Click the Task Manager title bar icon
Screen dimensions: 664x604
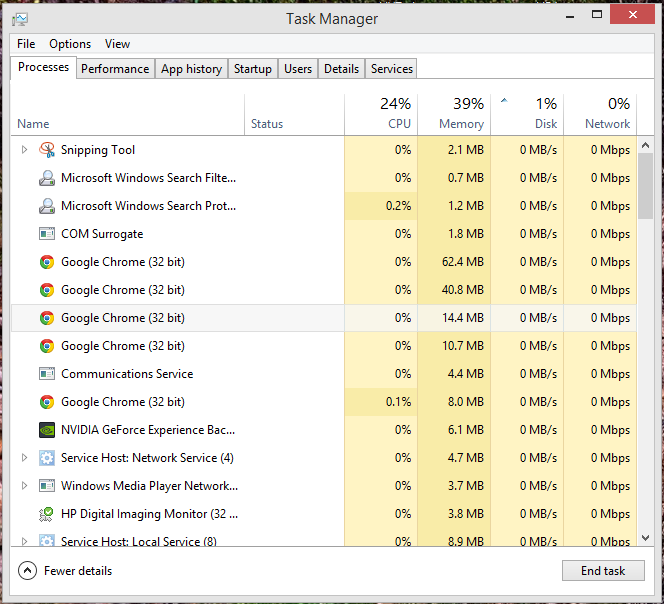[20, 19]
